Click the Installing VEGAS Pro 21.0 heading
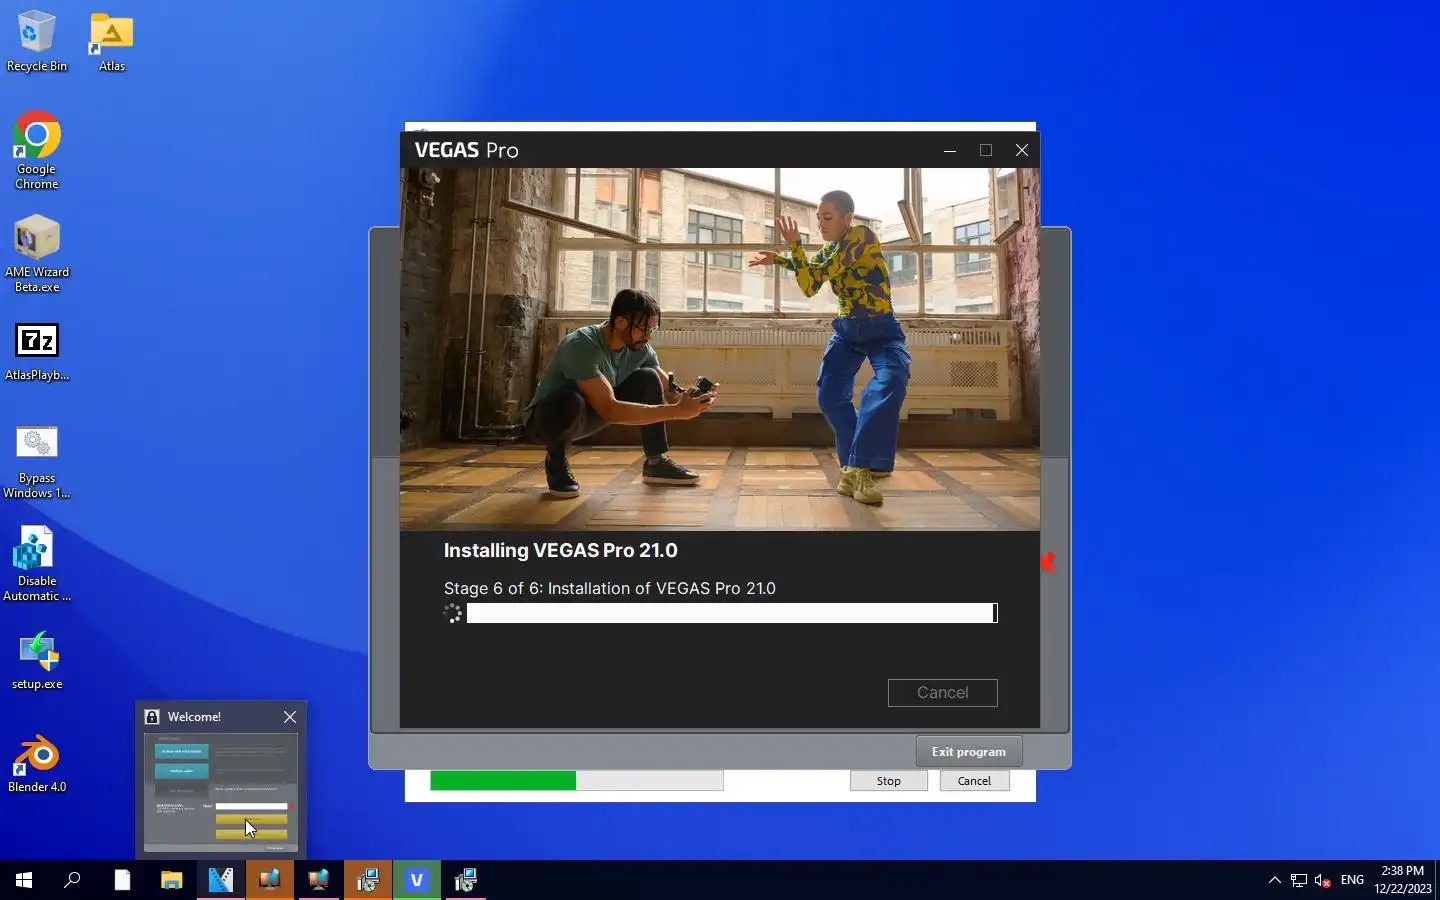The height and width of the screenshot is (900, 1440). [x=560, y=550]
